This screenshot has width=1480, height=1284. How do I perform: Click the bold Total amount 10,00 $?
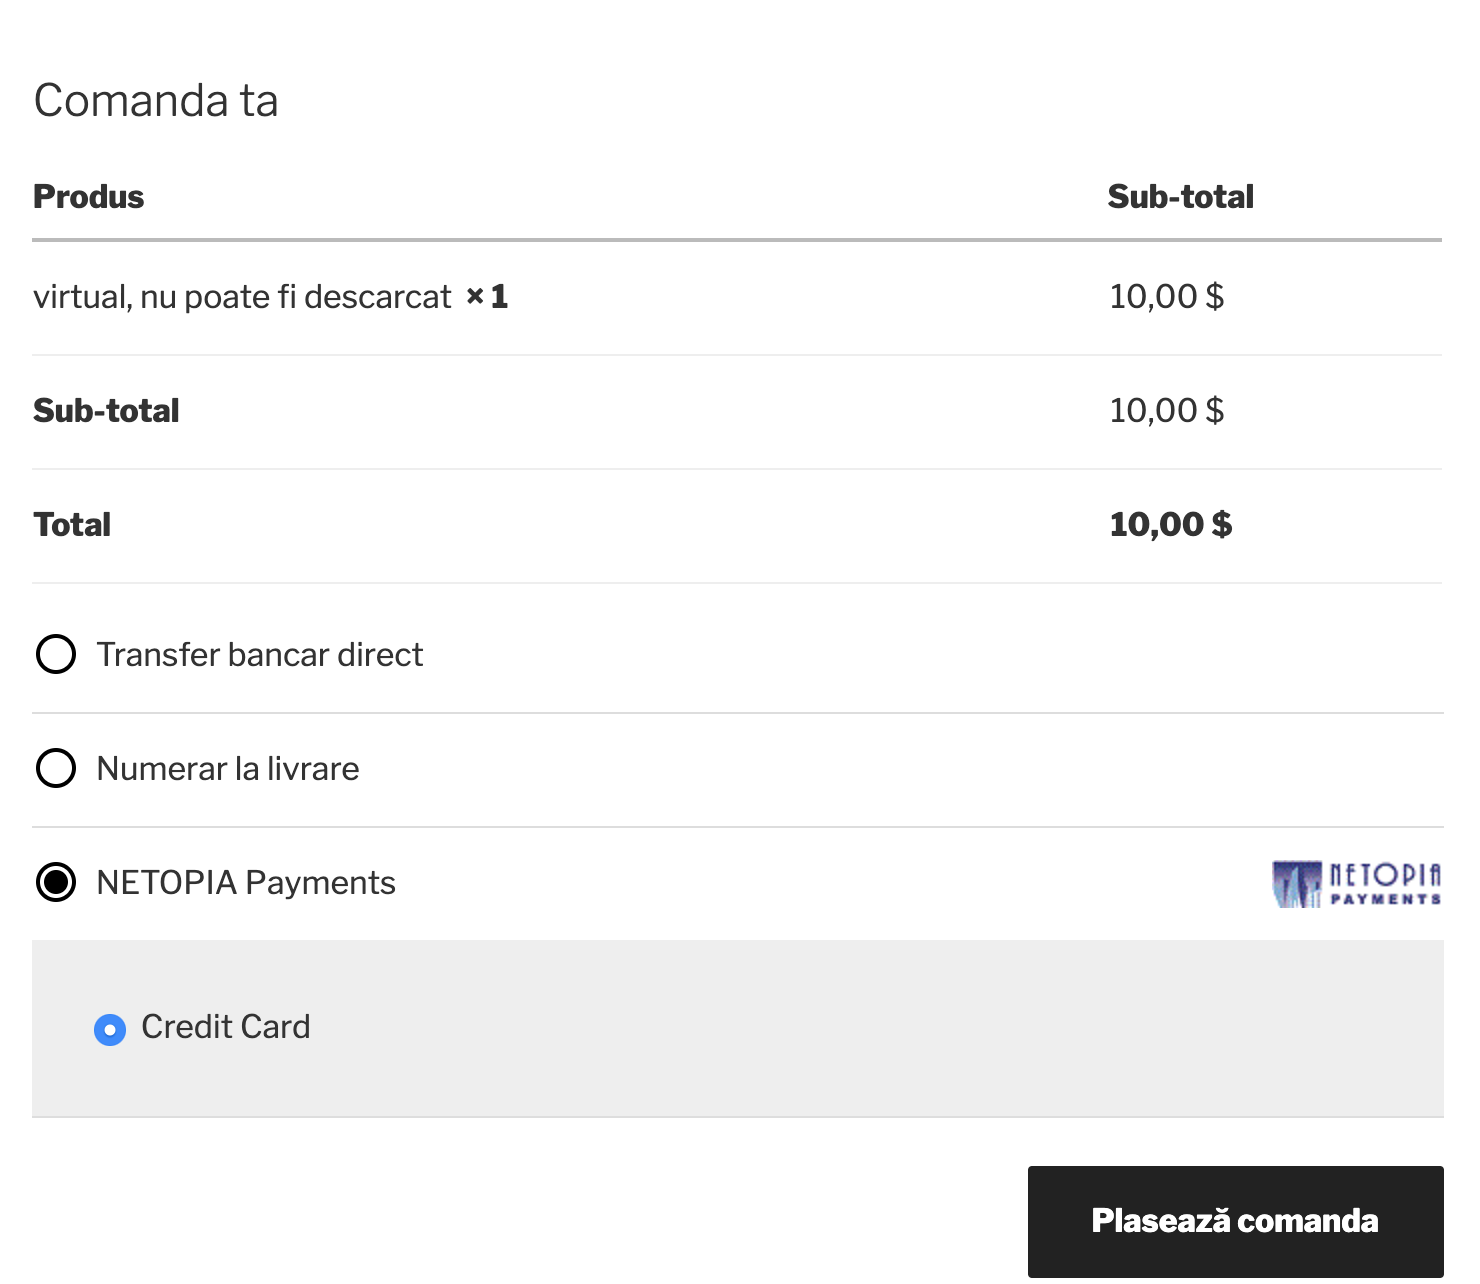click(x=1171, y=525)
